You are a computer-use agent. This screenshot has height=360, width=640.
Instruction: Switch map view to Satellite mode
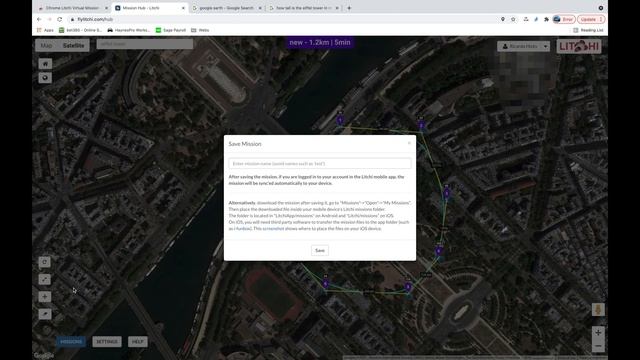tap(73, 46)
